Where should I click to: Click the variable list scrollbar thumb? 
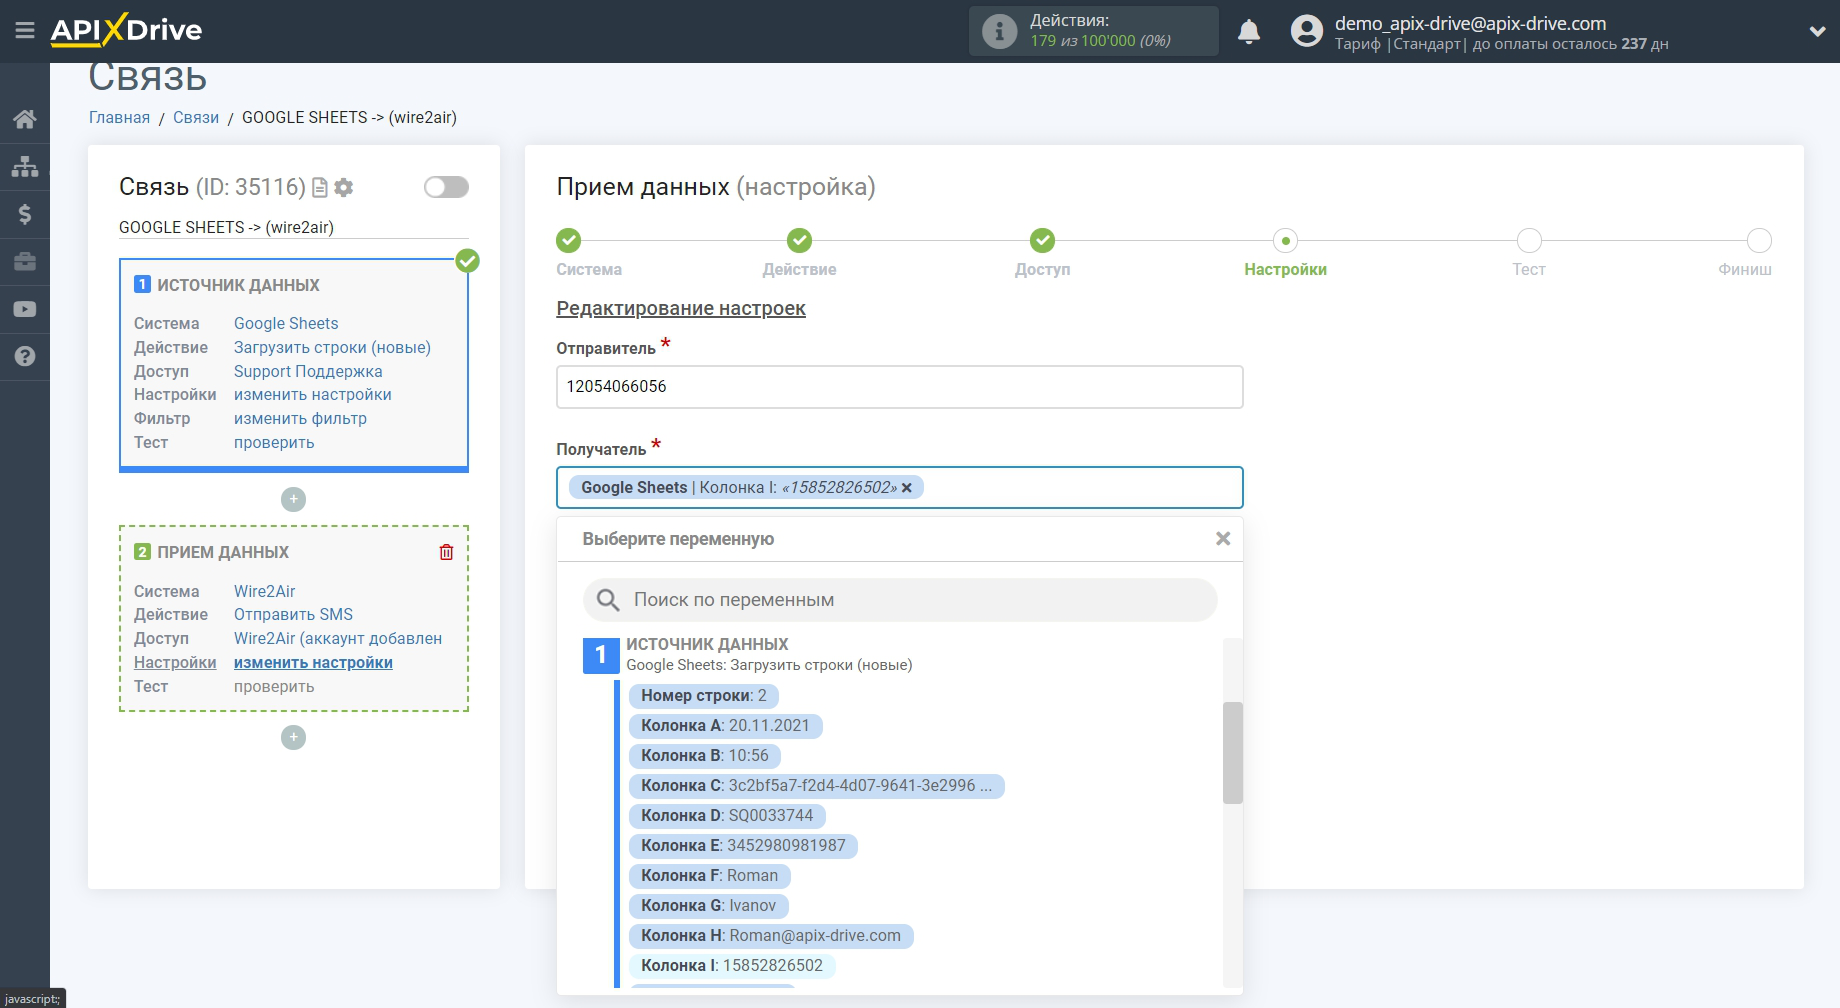tap(1232, 753)
